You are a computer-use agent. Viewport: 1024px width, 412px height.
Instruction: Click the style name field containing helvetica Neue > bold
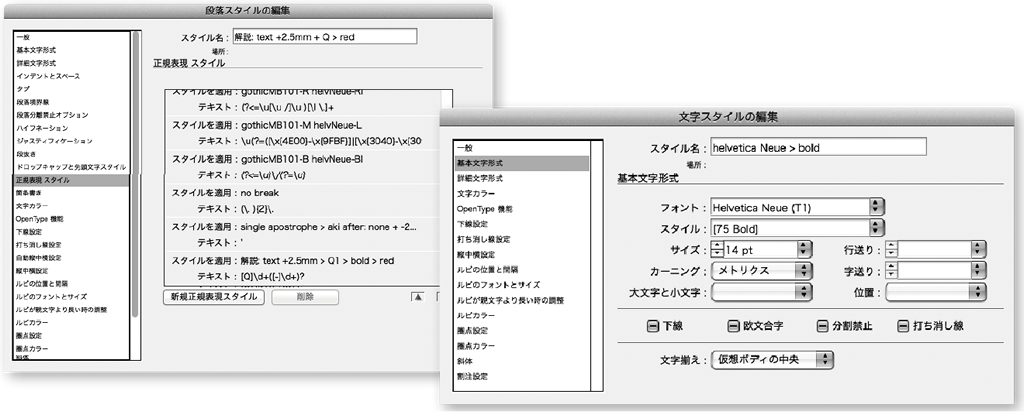(817, 147)
